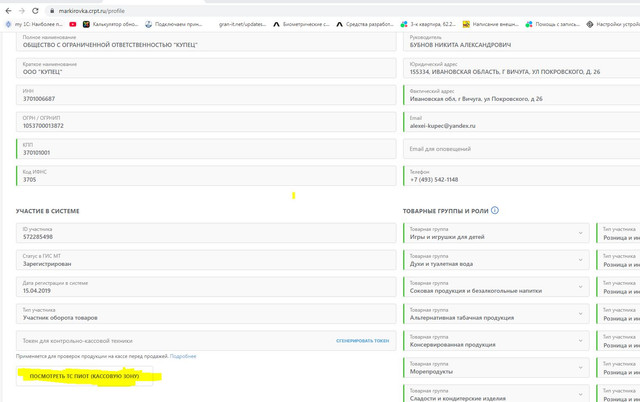
Task: Click the Фактический адрес field
Action: 522,95
